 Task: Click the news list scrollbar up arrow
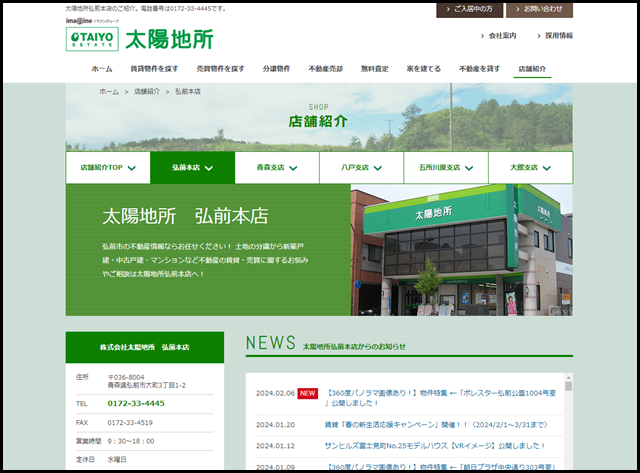568,377
